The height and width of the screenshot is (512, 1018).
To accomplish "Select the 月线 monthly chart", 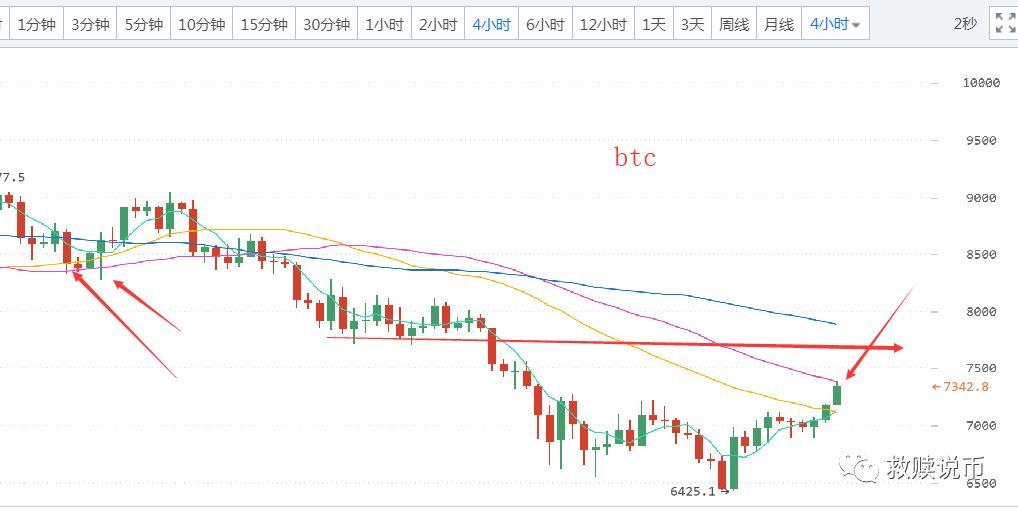I will click(779, 24).
